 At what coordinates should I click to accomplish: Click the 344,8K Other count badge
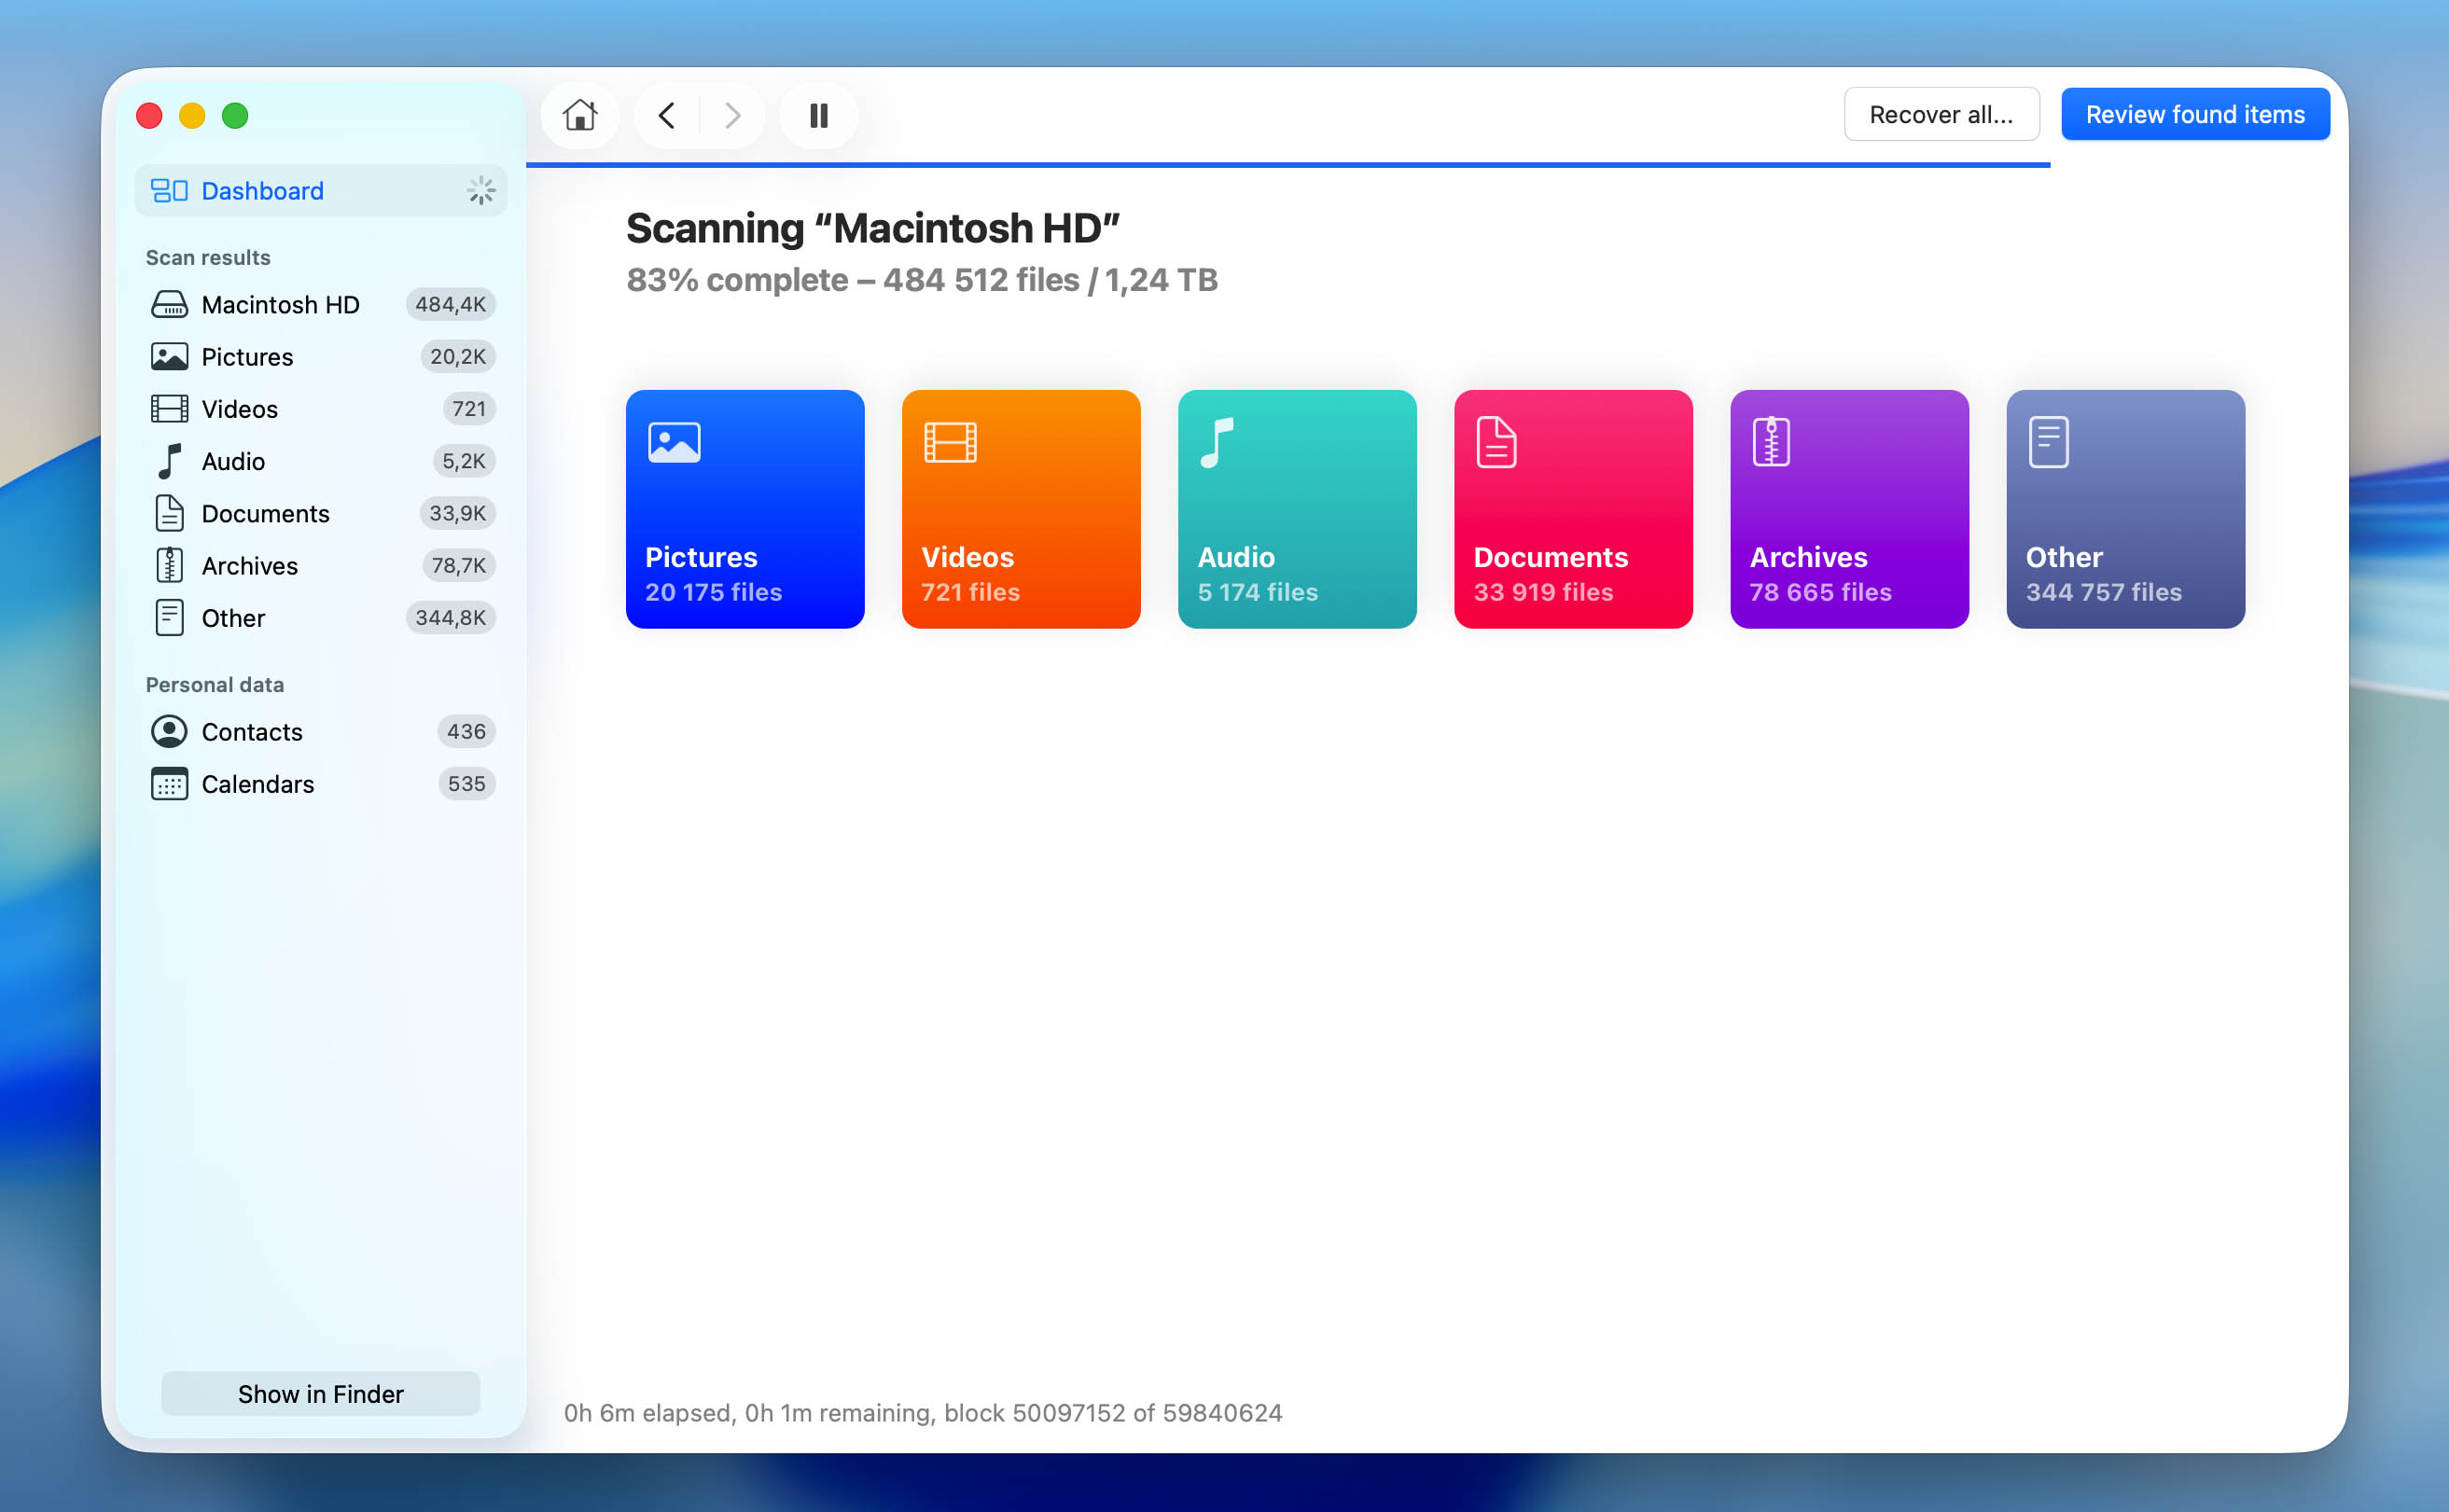tap(450, 617)
